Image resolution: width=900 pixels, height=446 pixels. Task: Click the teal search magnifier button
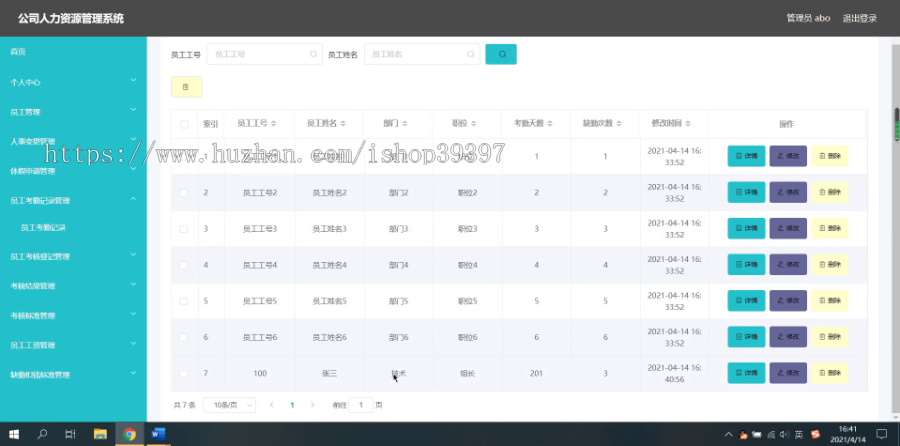[x=501, y=54]
